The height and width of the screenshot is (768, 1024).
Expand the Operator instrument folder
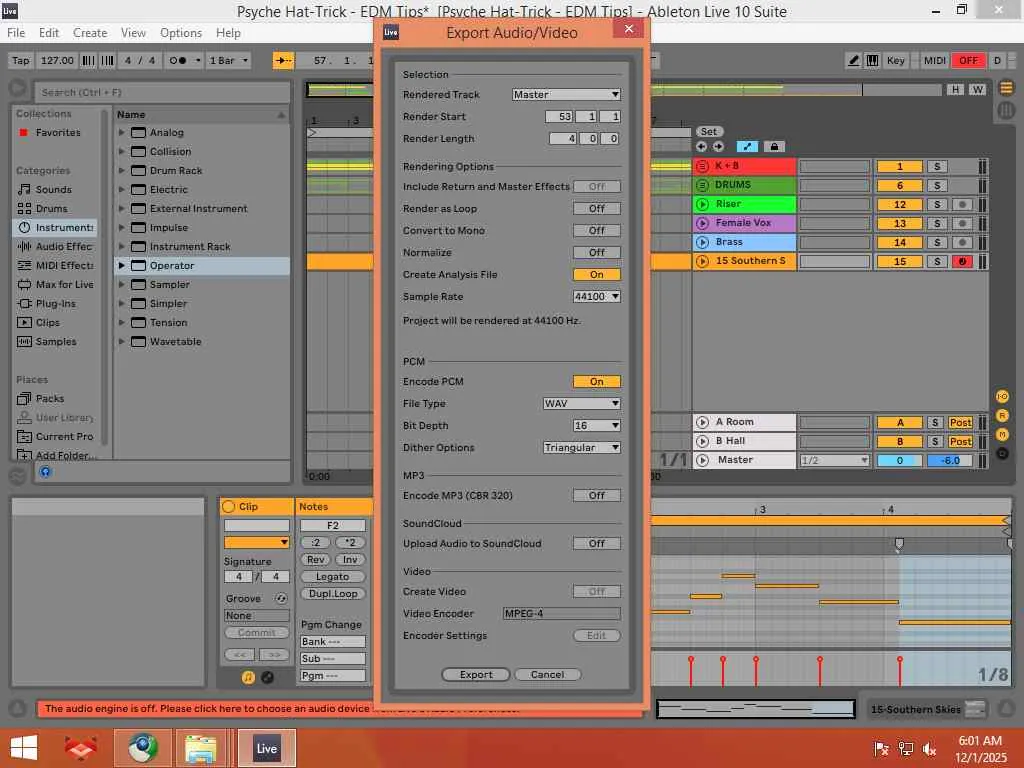click(x=121, y=265)
